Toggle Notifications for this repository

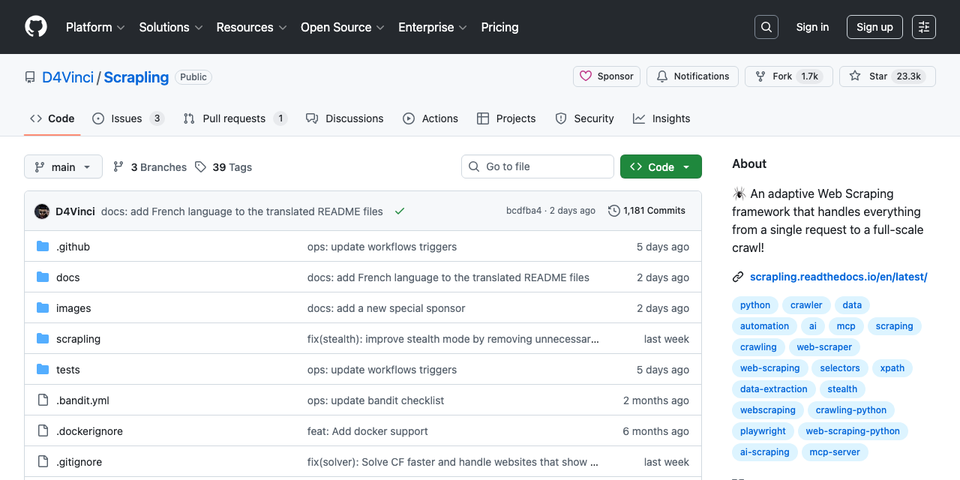693,76
